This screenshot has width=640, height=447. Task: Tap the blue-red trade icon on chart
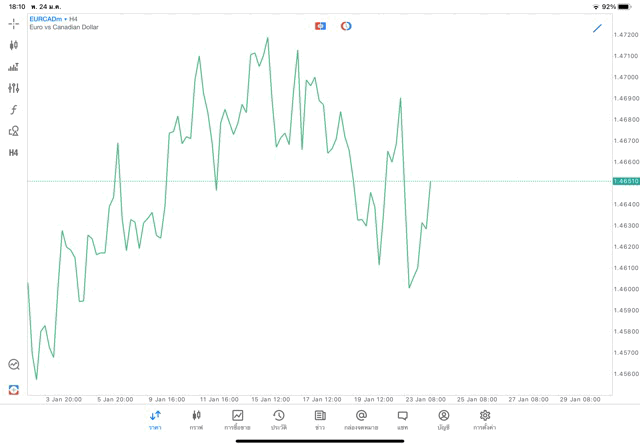pyautogui.click(x=320, y=26)
